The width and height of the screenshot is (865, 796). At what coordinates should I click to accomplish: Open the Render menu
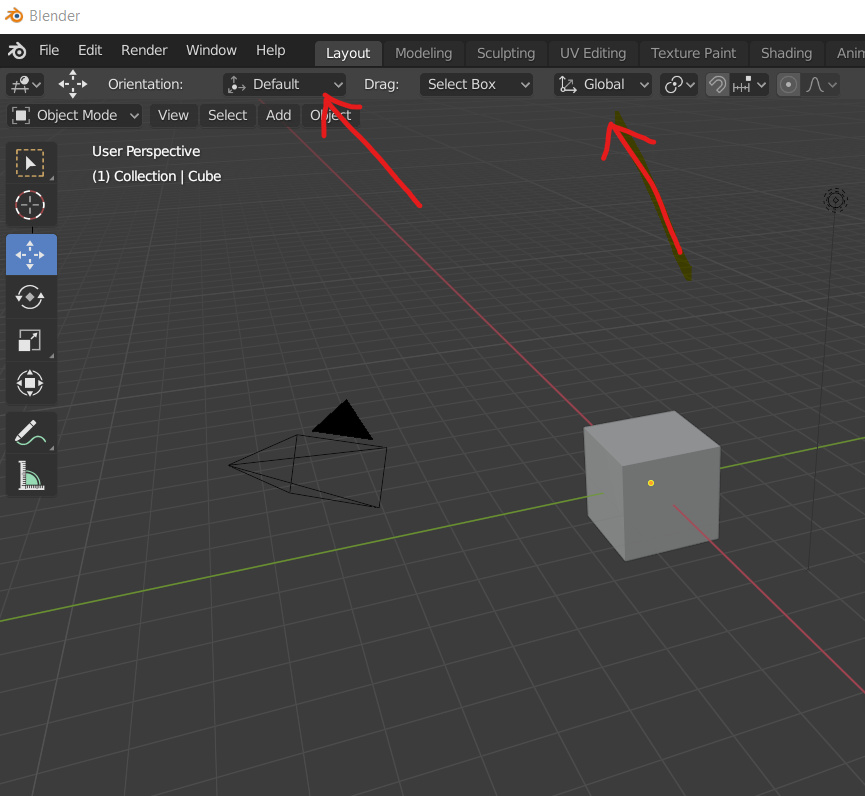click(x=144, y=50)
